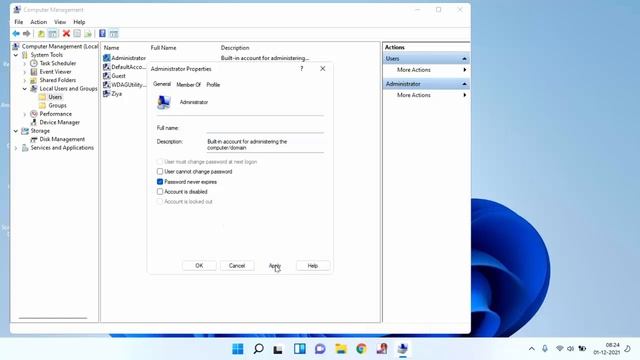Toggle Show/Hide Action Pane toolbar icon

(x=114, y=33)
